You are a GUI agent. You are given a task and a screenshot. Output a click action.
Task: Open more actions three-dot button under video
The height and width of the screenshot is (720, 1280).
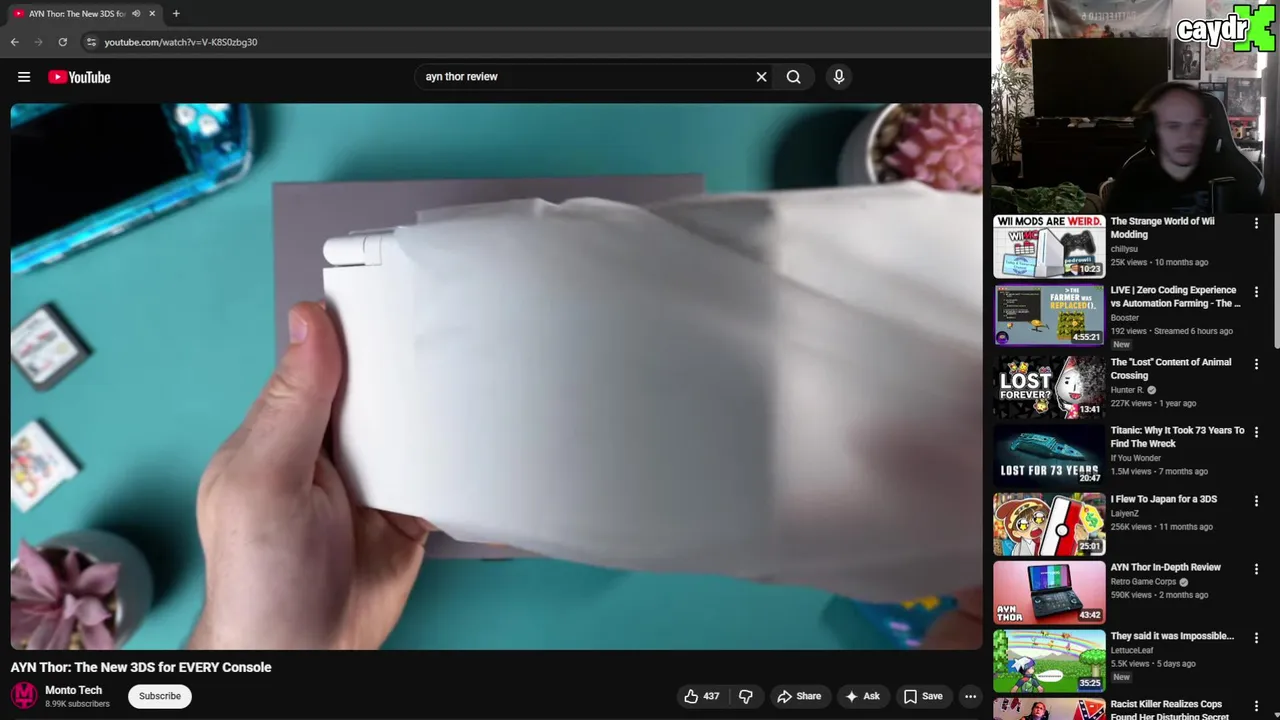(x=970, y=696)
